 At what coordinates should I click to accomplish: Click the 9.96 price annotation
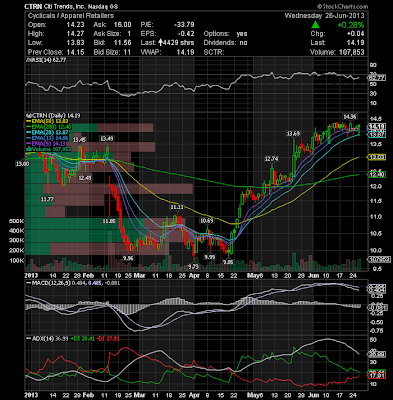(x=128, y=258)
